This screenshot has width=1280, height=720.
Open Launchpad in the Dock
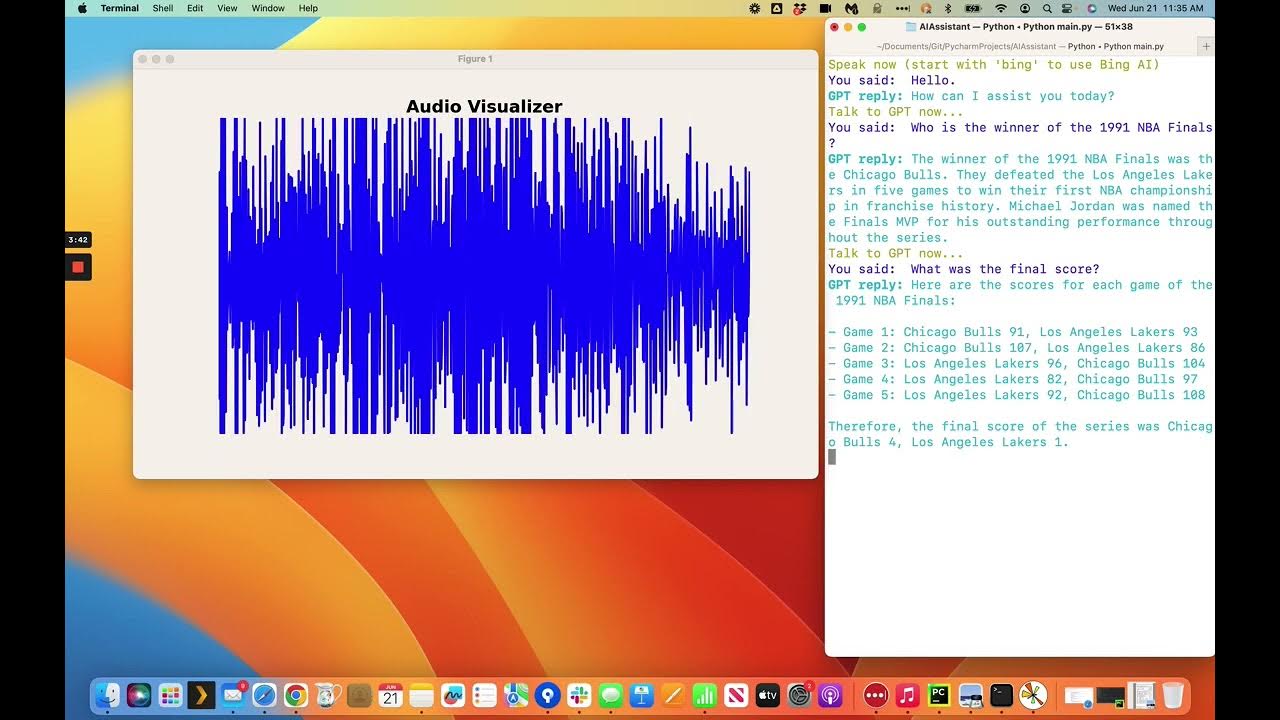coord(170,695)
